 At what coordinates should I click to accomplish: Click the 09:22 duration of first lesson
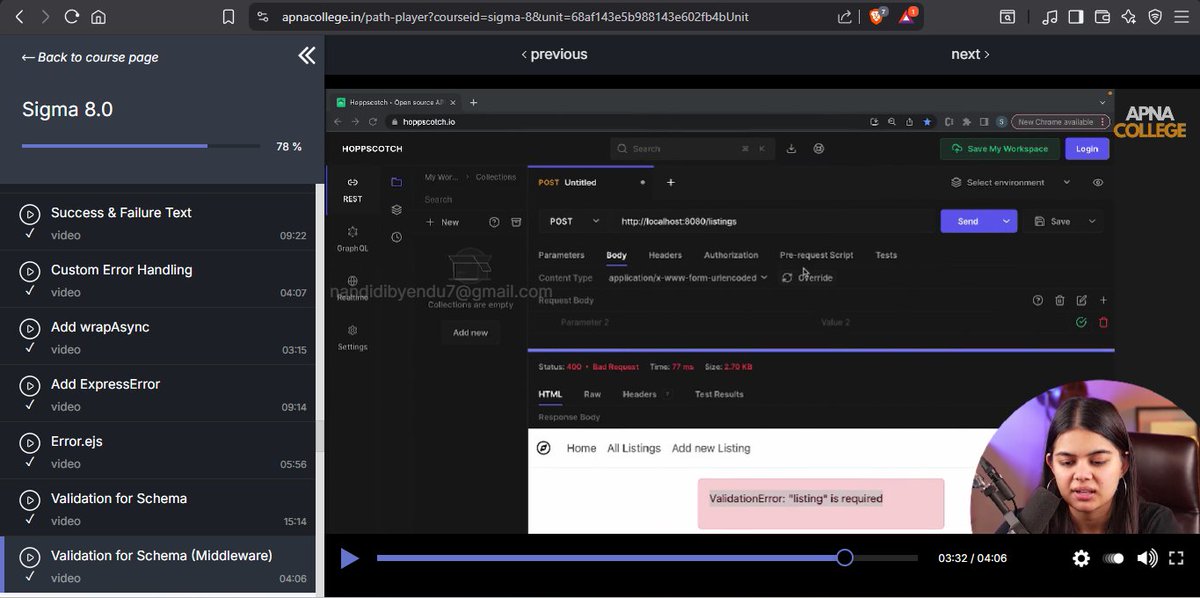point(293,236)
